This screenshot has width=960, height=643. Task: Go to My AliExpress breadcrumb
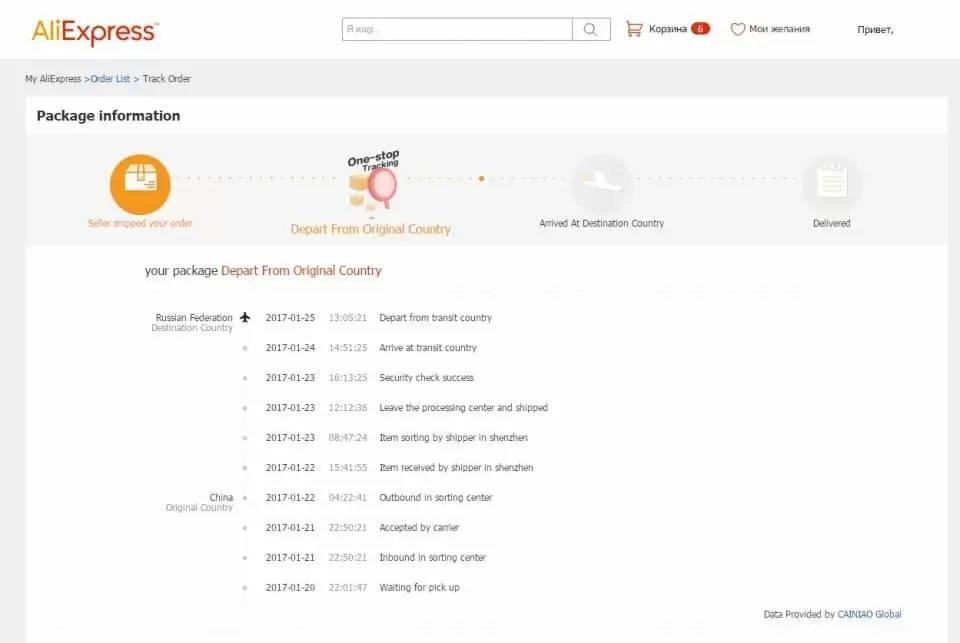pos(53,79)
